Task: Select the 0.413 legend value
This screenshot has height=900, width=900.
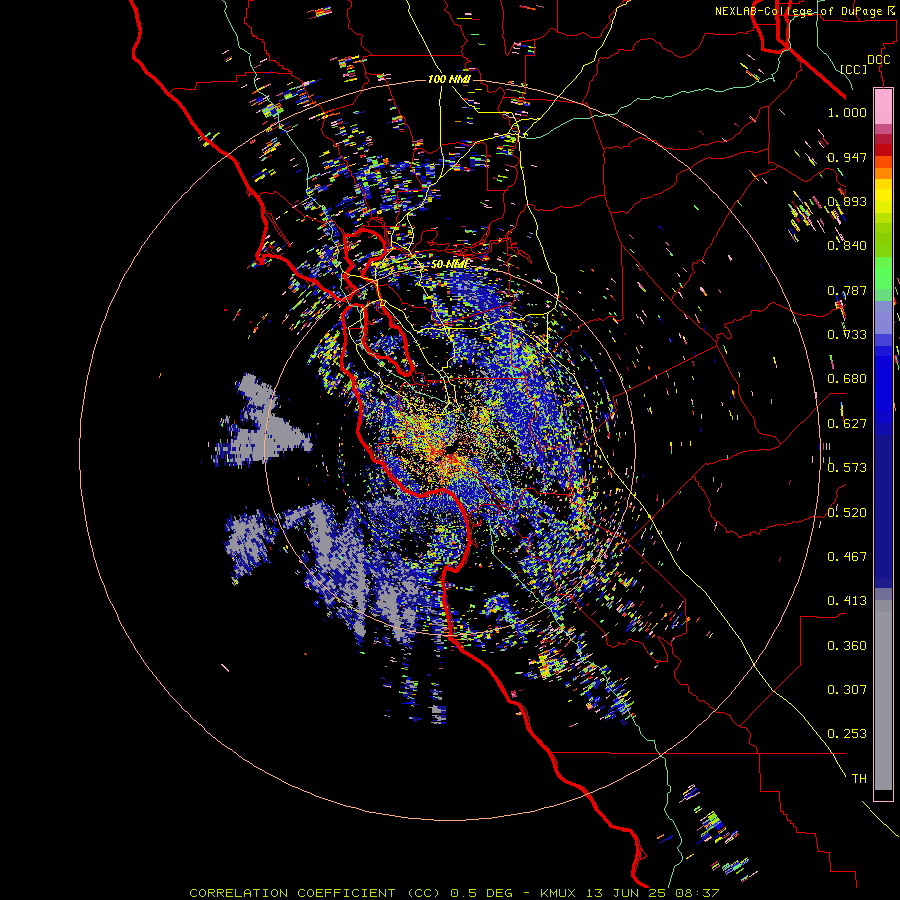Action: 847,601
